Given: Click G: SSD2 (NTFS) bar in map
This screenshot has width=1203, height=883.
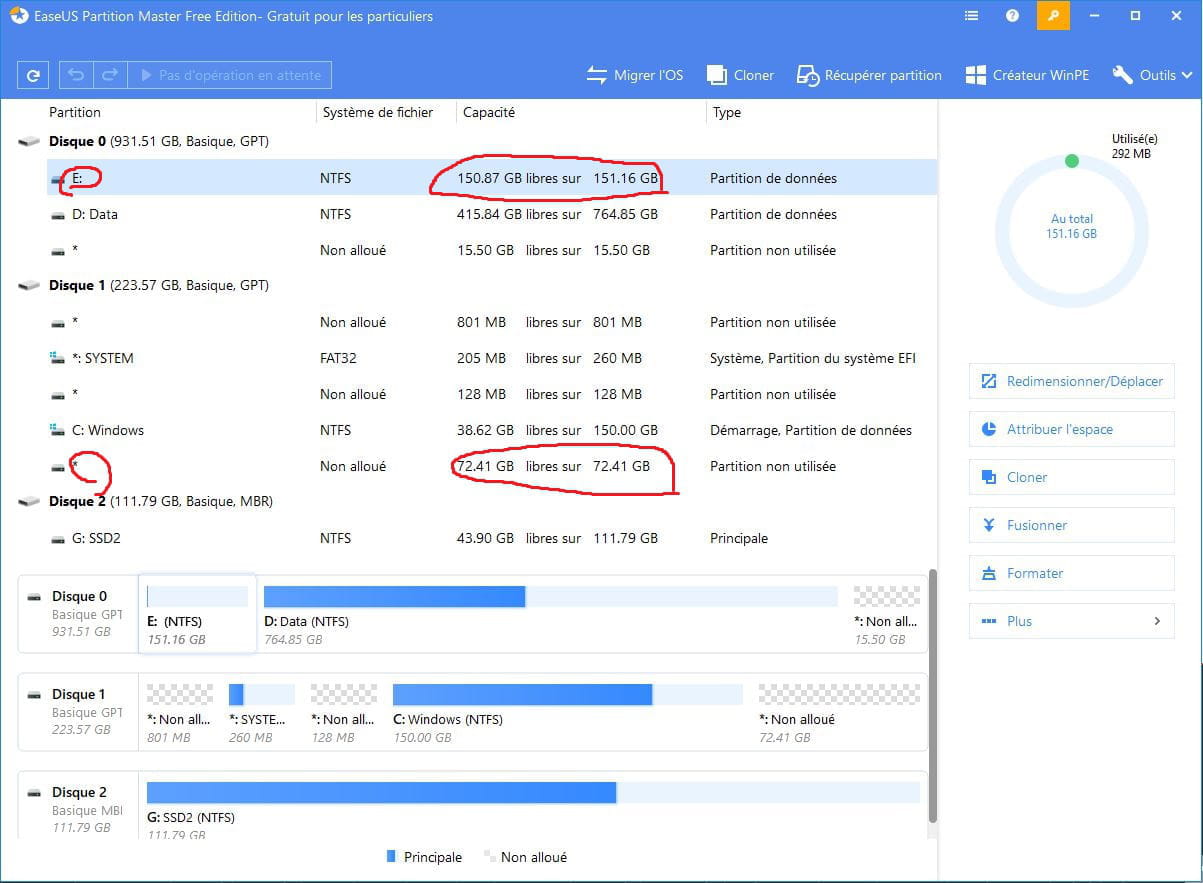Looking at the screenshot, I should pos(533,793).
